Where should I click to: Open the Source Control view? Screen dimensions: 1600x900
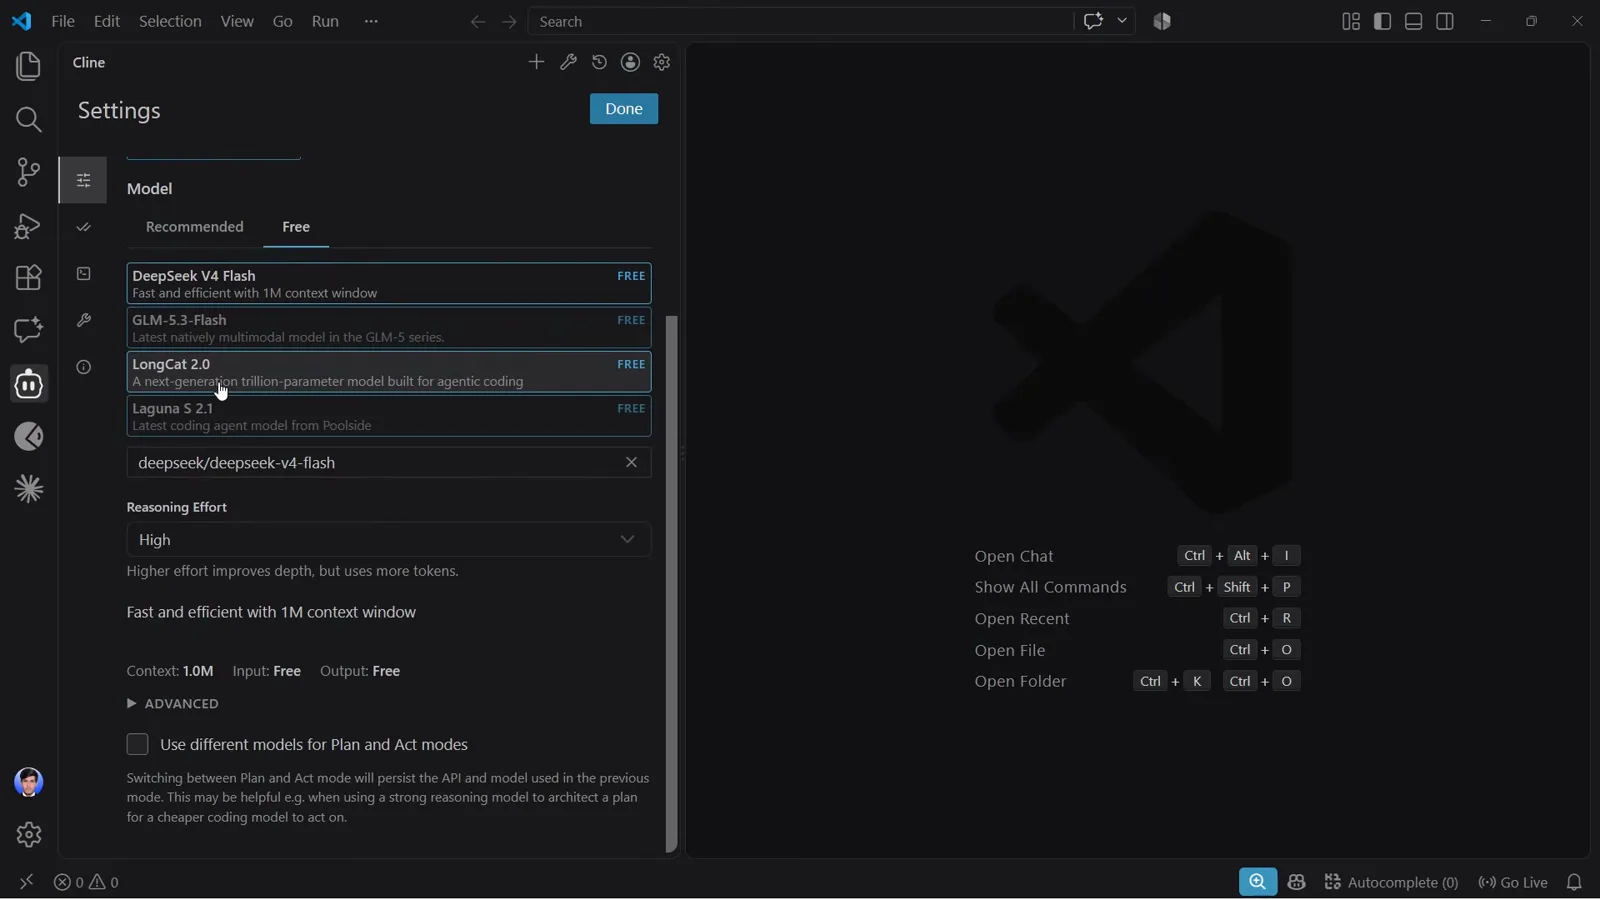(28, 173)
